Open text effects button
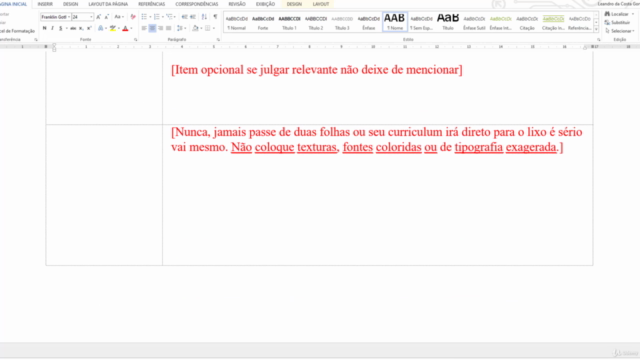Viewport: 640px width, 360px height. [100, 28]
